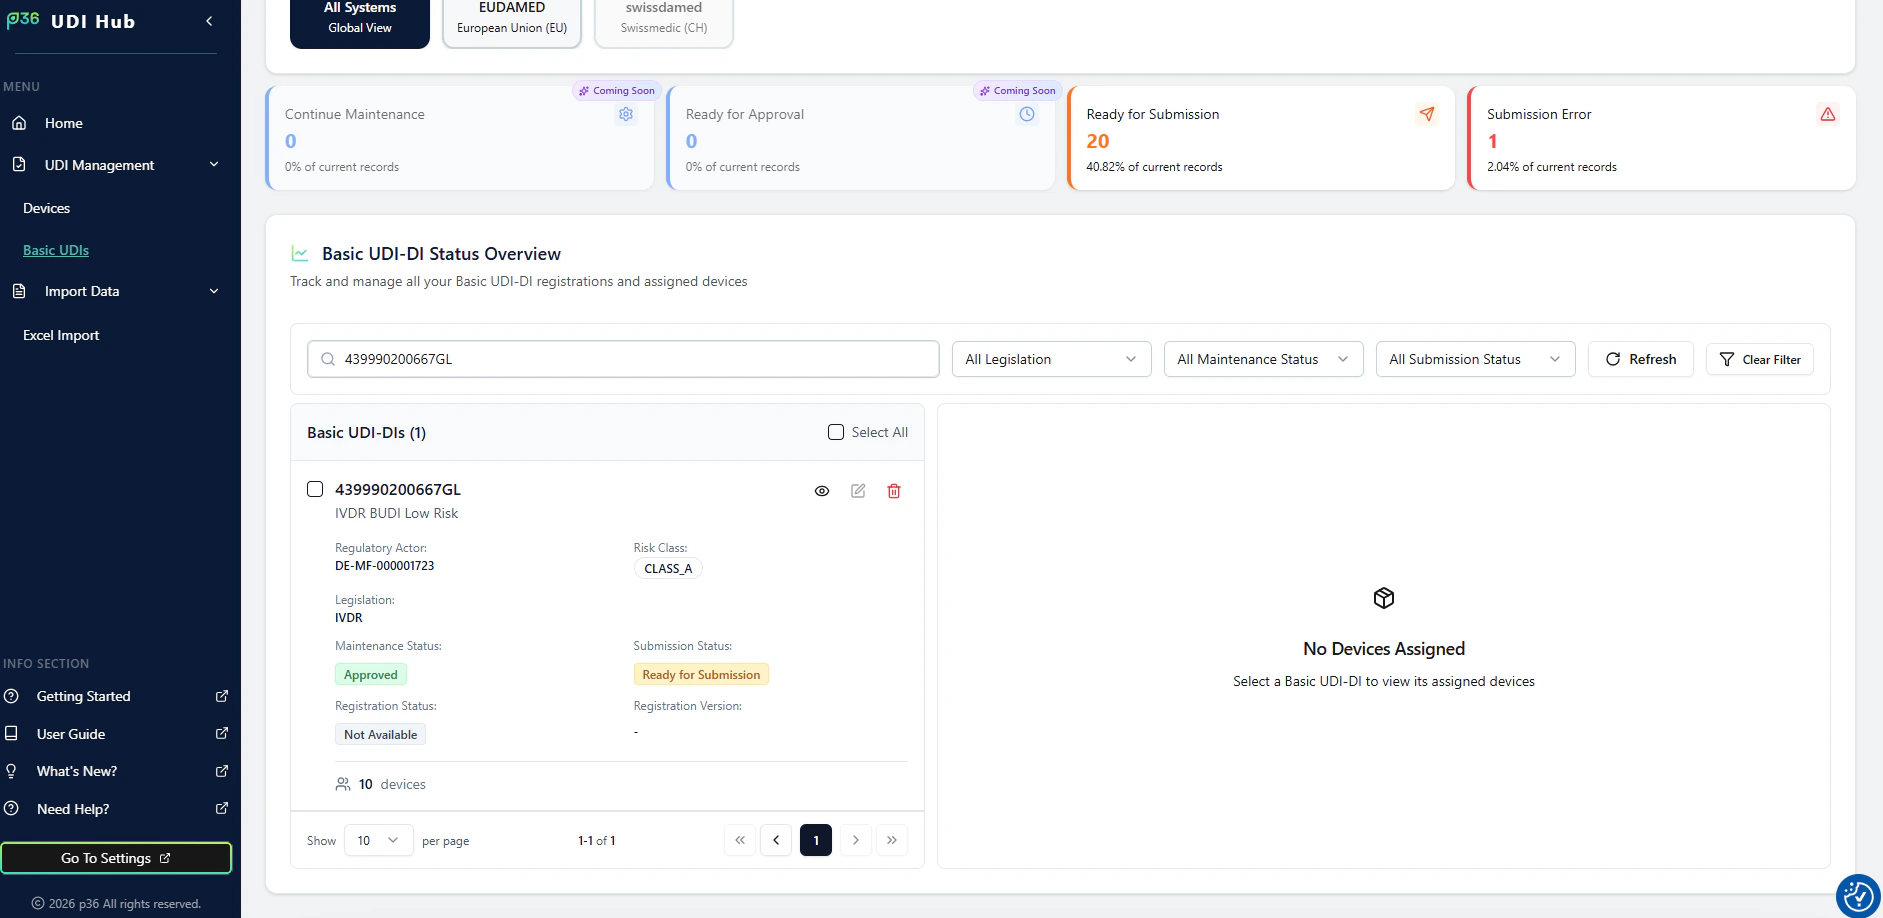Enable the Select All checkbox
Image resolution: width=1883 pixels, height=918 pixels.
(x=835, y=431)
